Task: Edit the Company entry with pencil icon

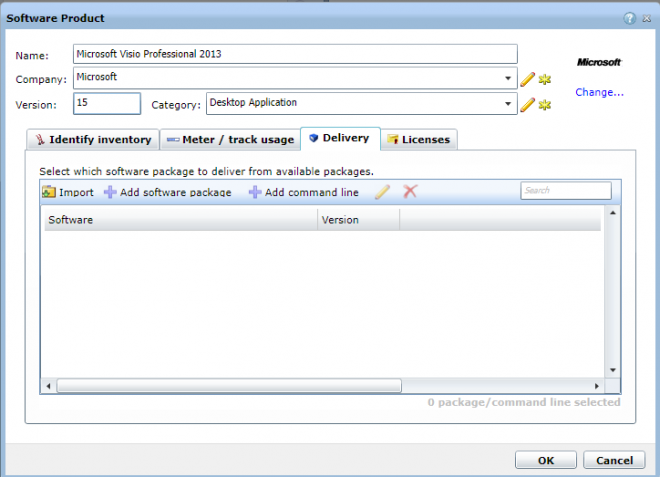Action: click(x=527, y=79)
